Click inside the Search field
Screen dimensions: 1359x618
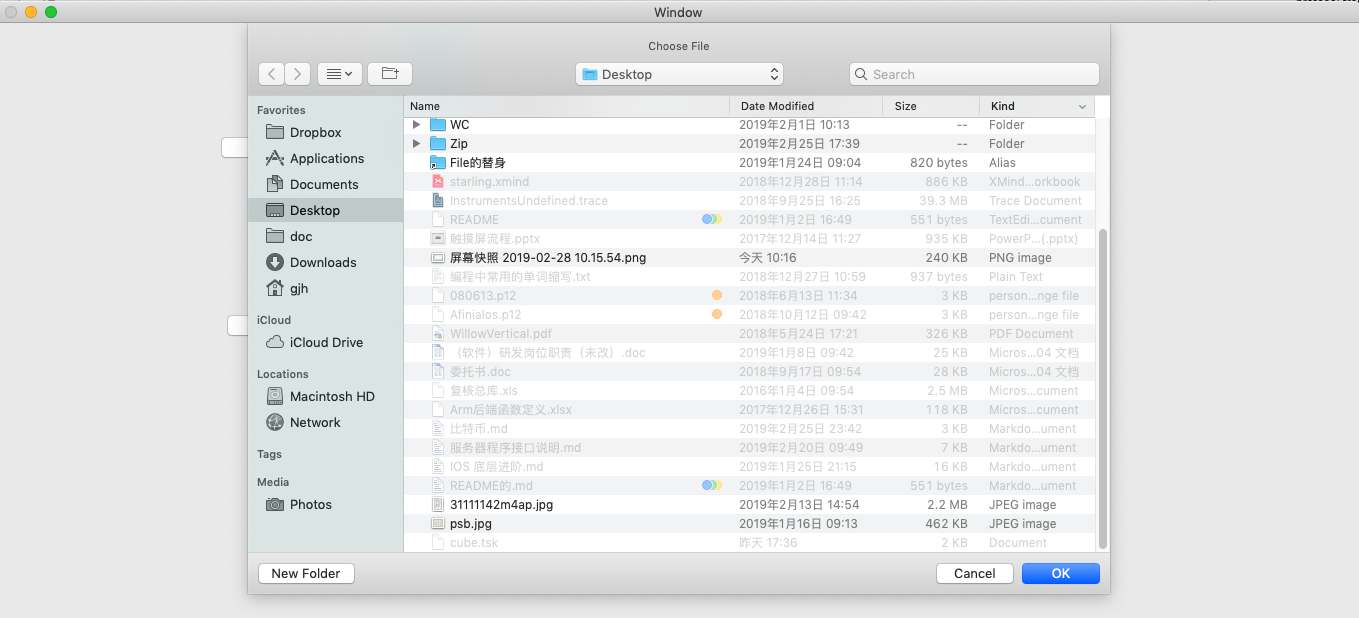[x=973, y=73]
